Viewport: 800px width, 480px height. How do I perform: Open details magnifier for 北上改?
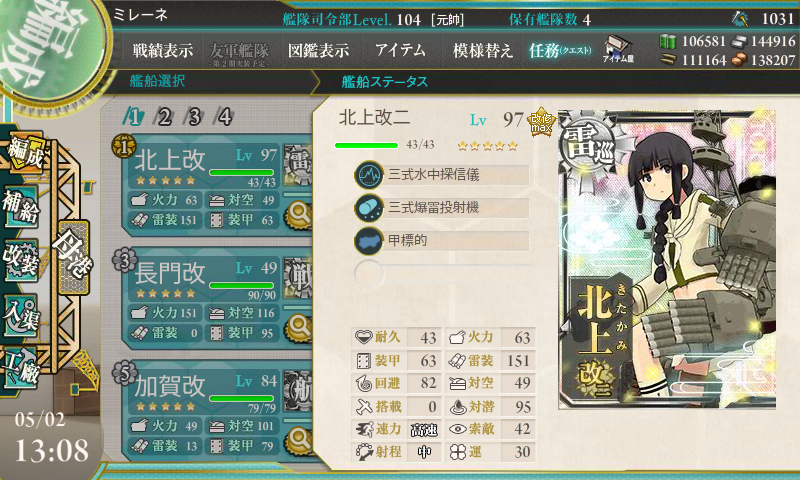tap(299, 215)
